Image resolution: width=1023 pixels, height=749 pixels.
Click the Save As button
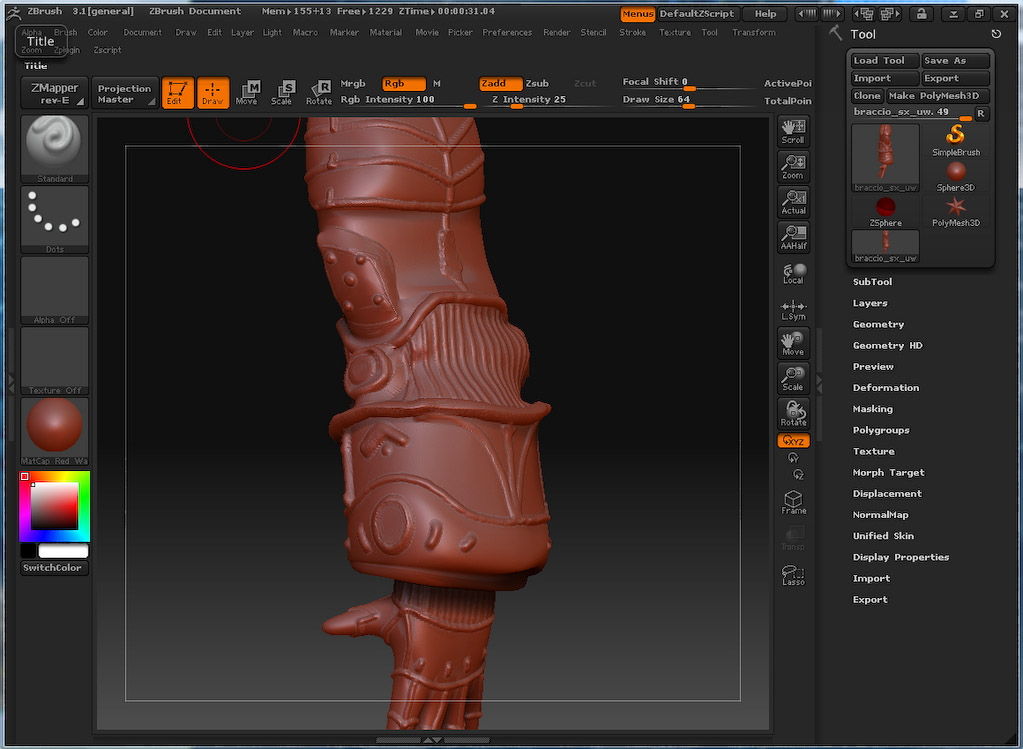tap(955, 61)
